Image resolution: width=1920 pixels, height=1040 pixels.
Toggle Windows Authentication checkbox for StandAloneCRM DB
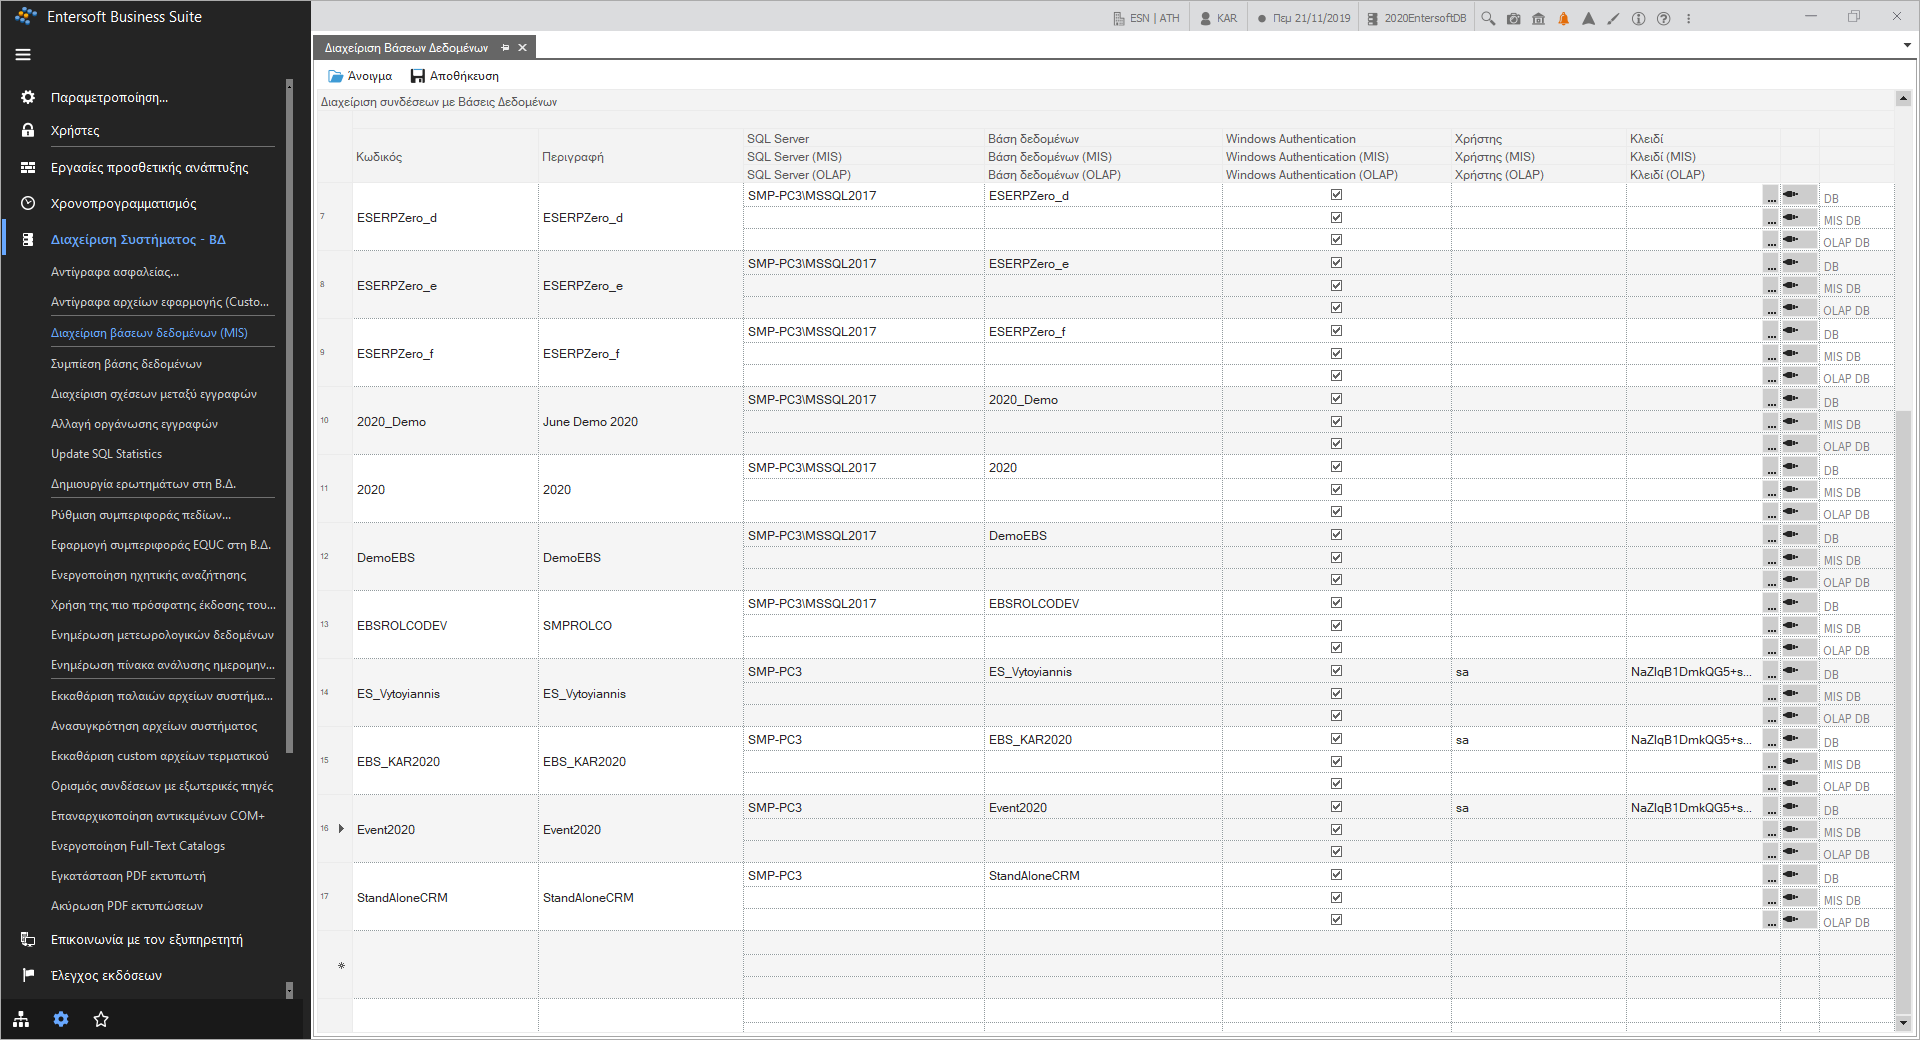pyautogui.click(x=1336, y=875)
